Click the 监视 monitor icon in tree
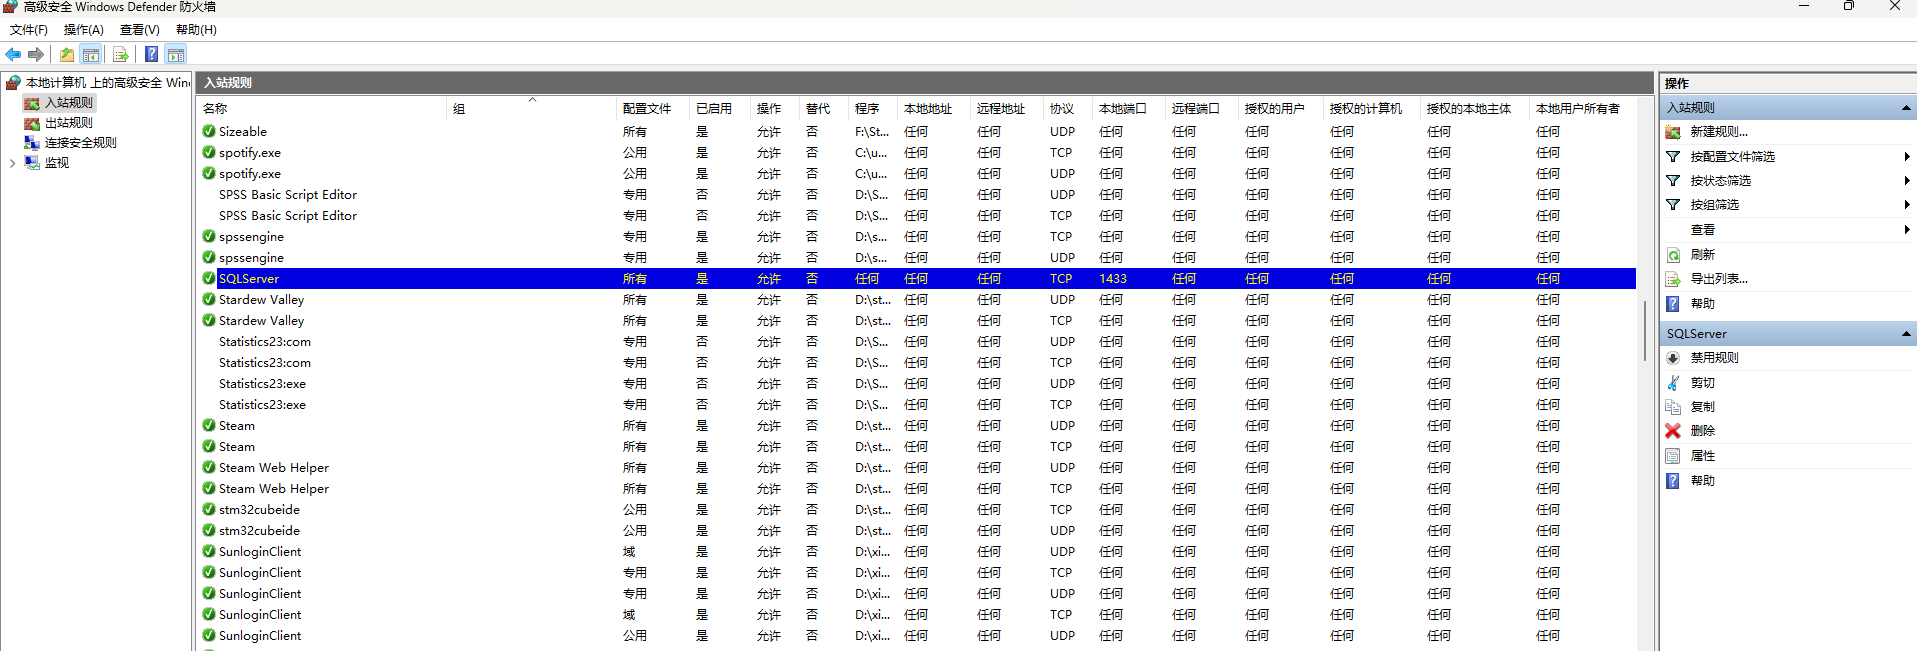This screenshot has height=651, width=1917. (x=32, y=162)
